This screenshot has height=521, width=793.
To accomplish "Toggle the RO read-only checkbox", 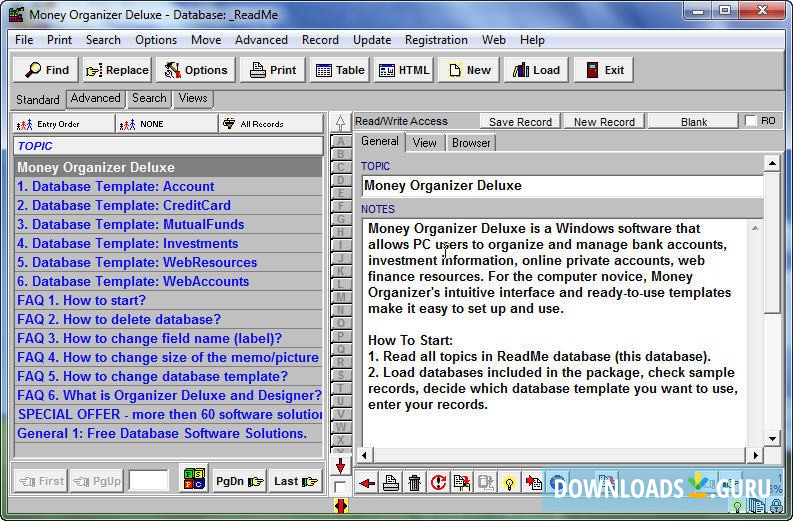I will point(751,121).
